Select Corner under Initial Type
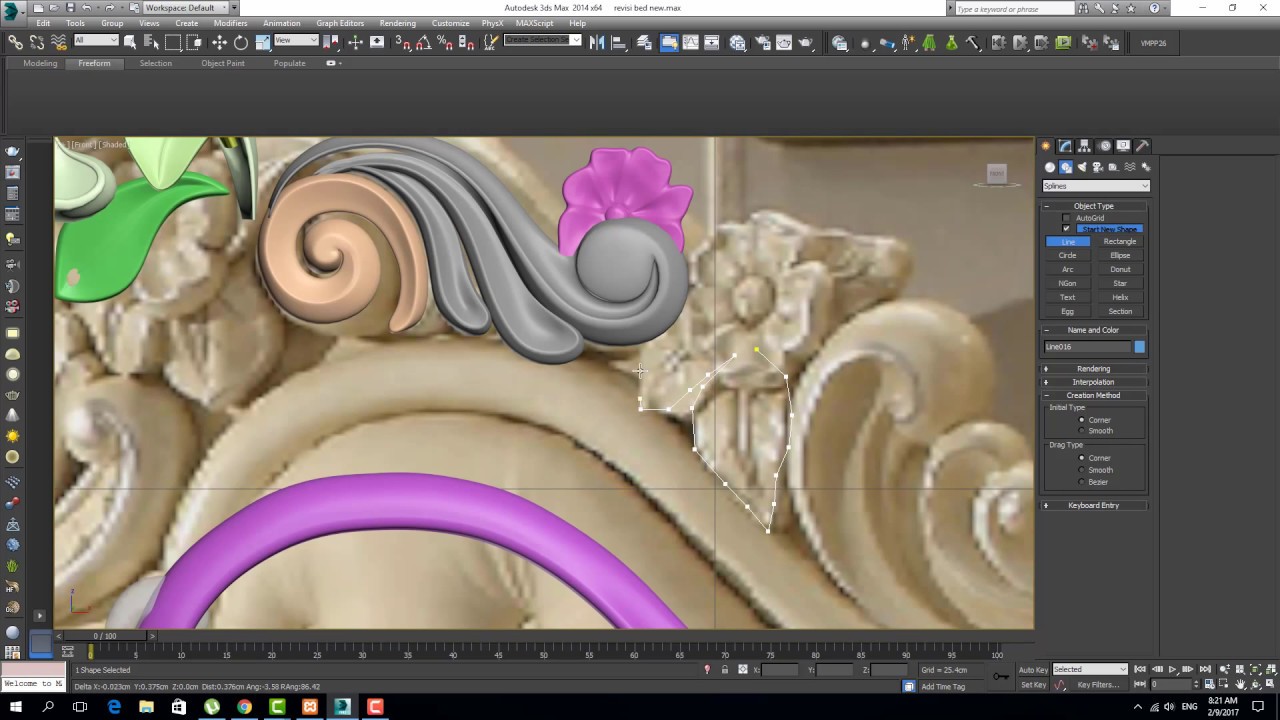The width and height of the screenshot is (1280, 720). coord(1082,420)
